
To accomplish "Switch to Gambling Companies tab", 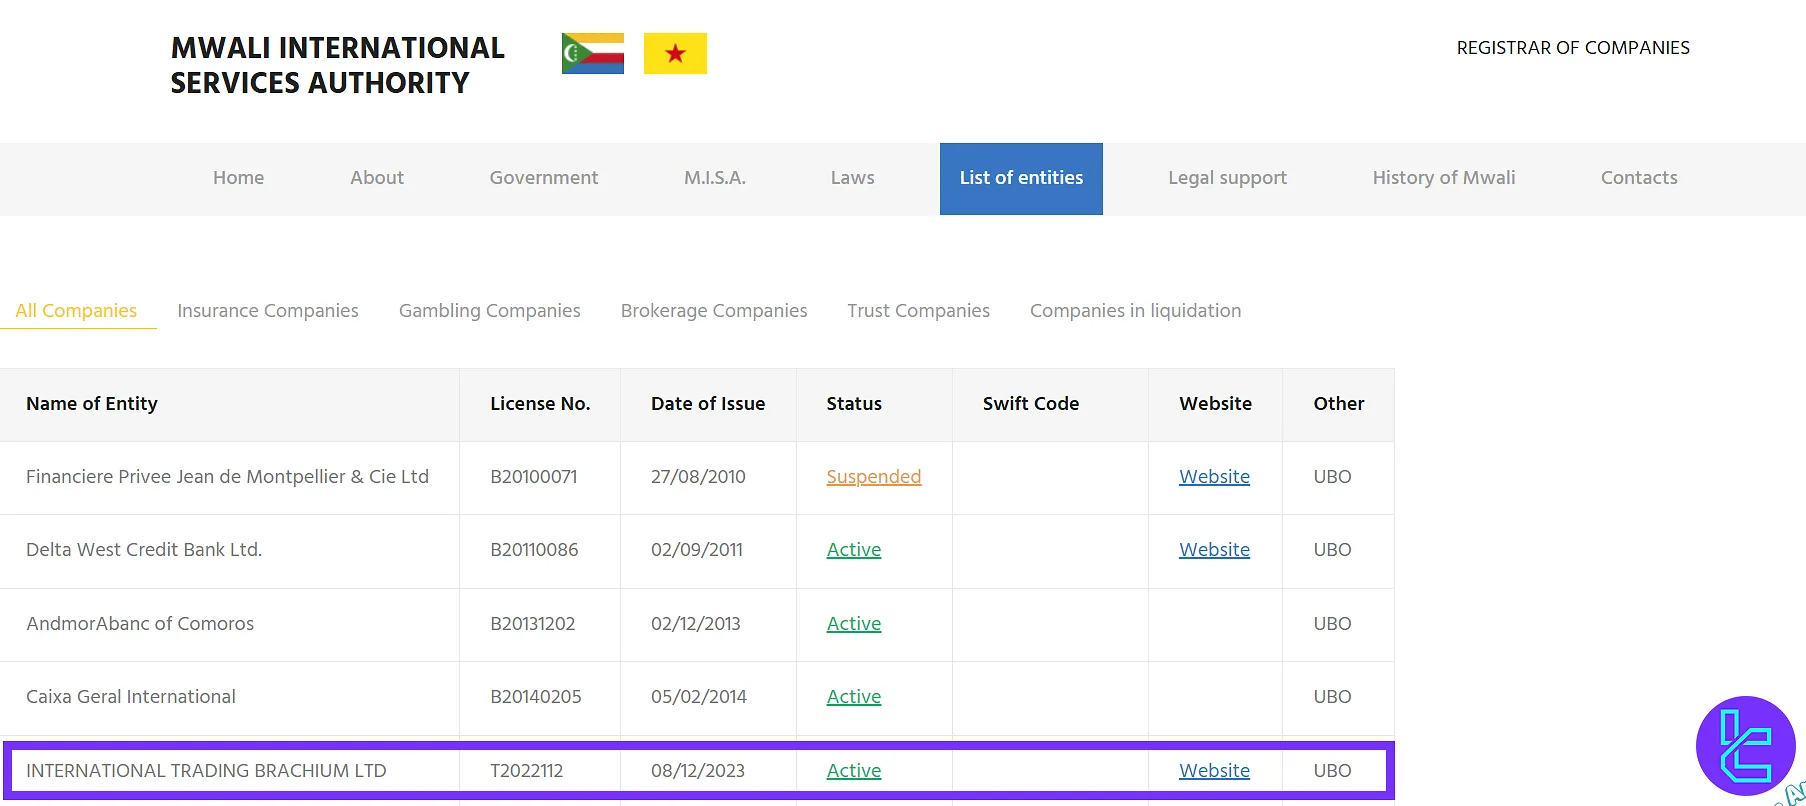I will click(x=489, y=311).
